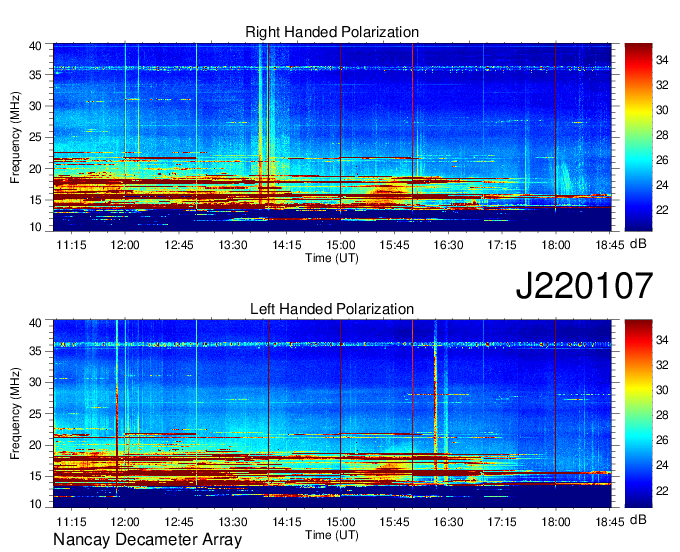Click the 'Nancay Decameter Array' caption
The image size is (680, 552).
click(x=147, y=540)
